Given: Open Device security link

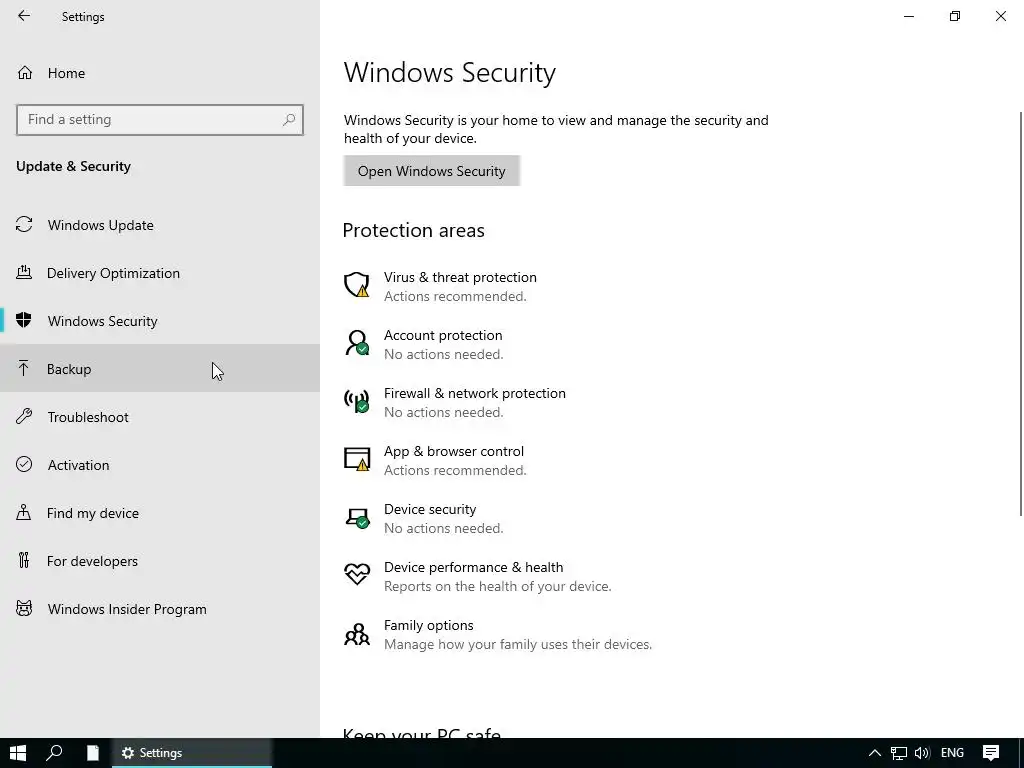Looking at the screenshot, I should click(x=430, y=509).
